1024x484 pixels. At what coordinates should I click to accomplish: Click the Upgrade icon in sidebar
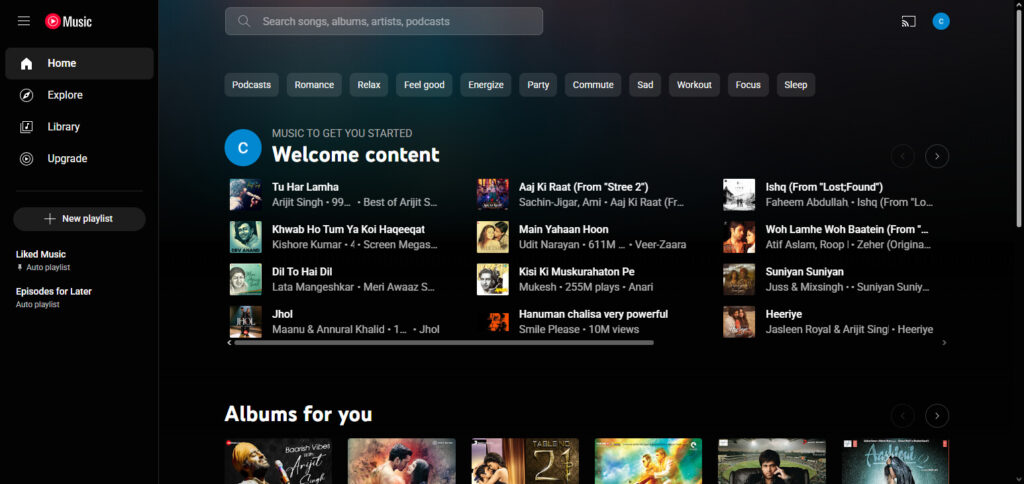26,159
